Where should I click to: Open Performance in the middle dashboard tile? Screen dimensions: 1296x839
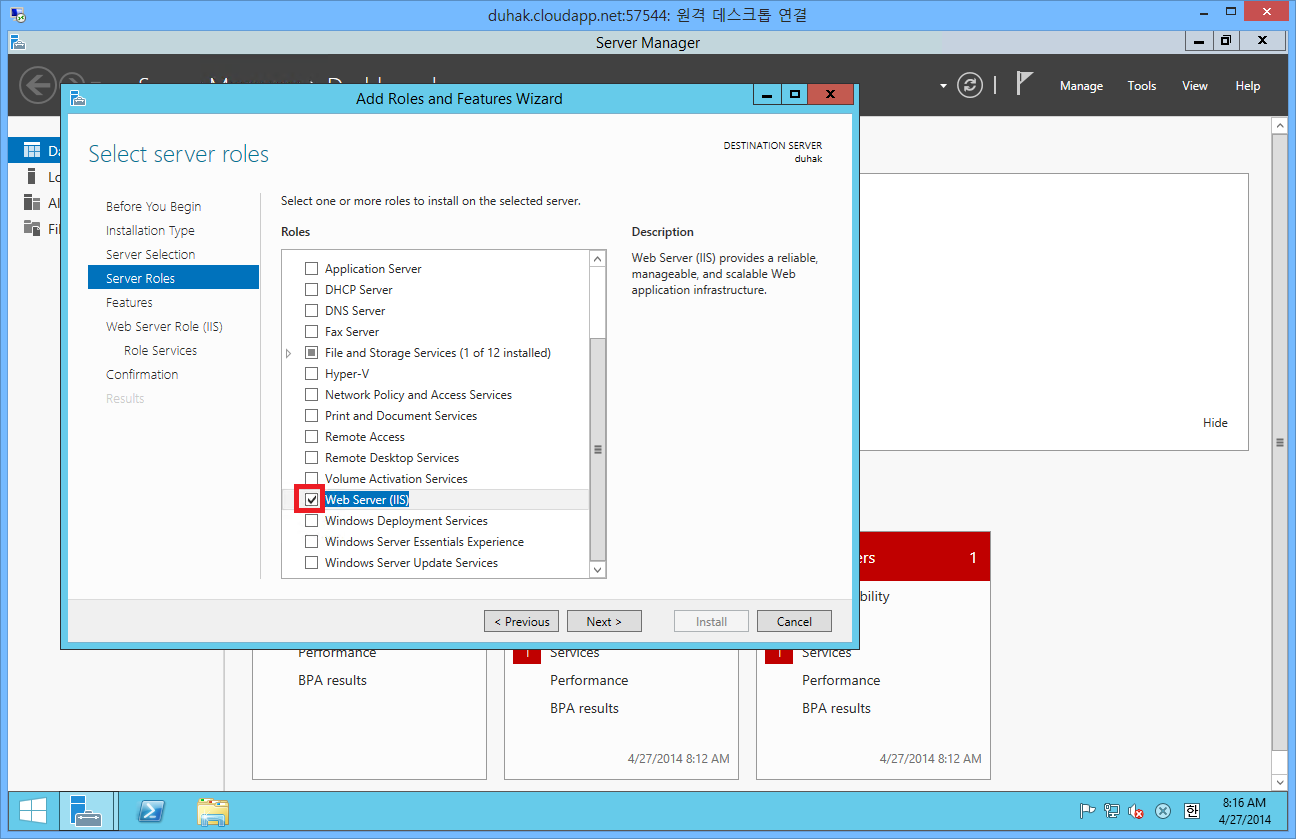(x=589, y=680)
